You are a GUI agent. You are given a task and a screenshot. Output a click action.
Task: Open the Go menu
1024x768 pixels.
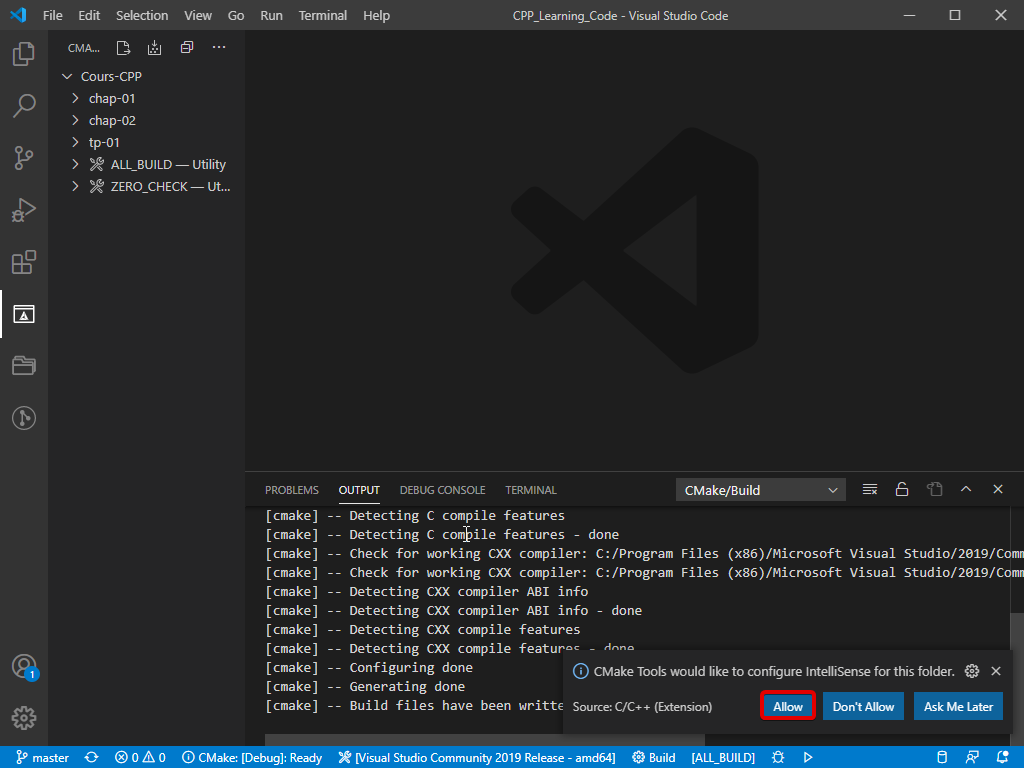[x=236, y=16]
